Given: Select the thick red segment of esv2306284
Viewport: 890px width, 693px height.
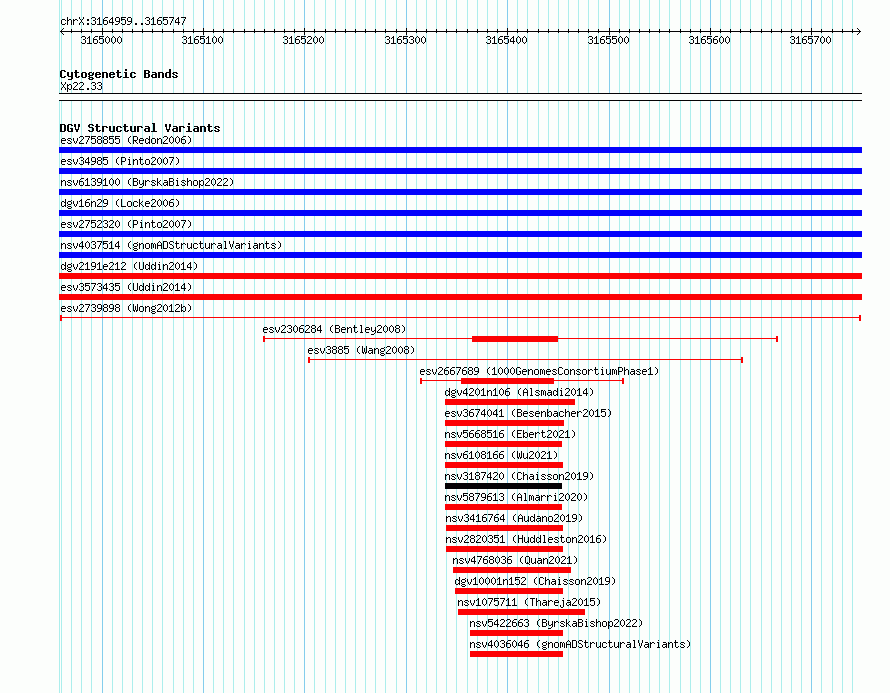Looking at the screenshot, I should pyautogui.click(x=515, y=339).
